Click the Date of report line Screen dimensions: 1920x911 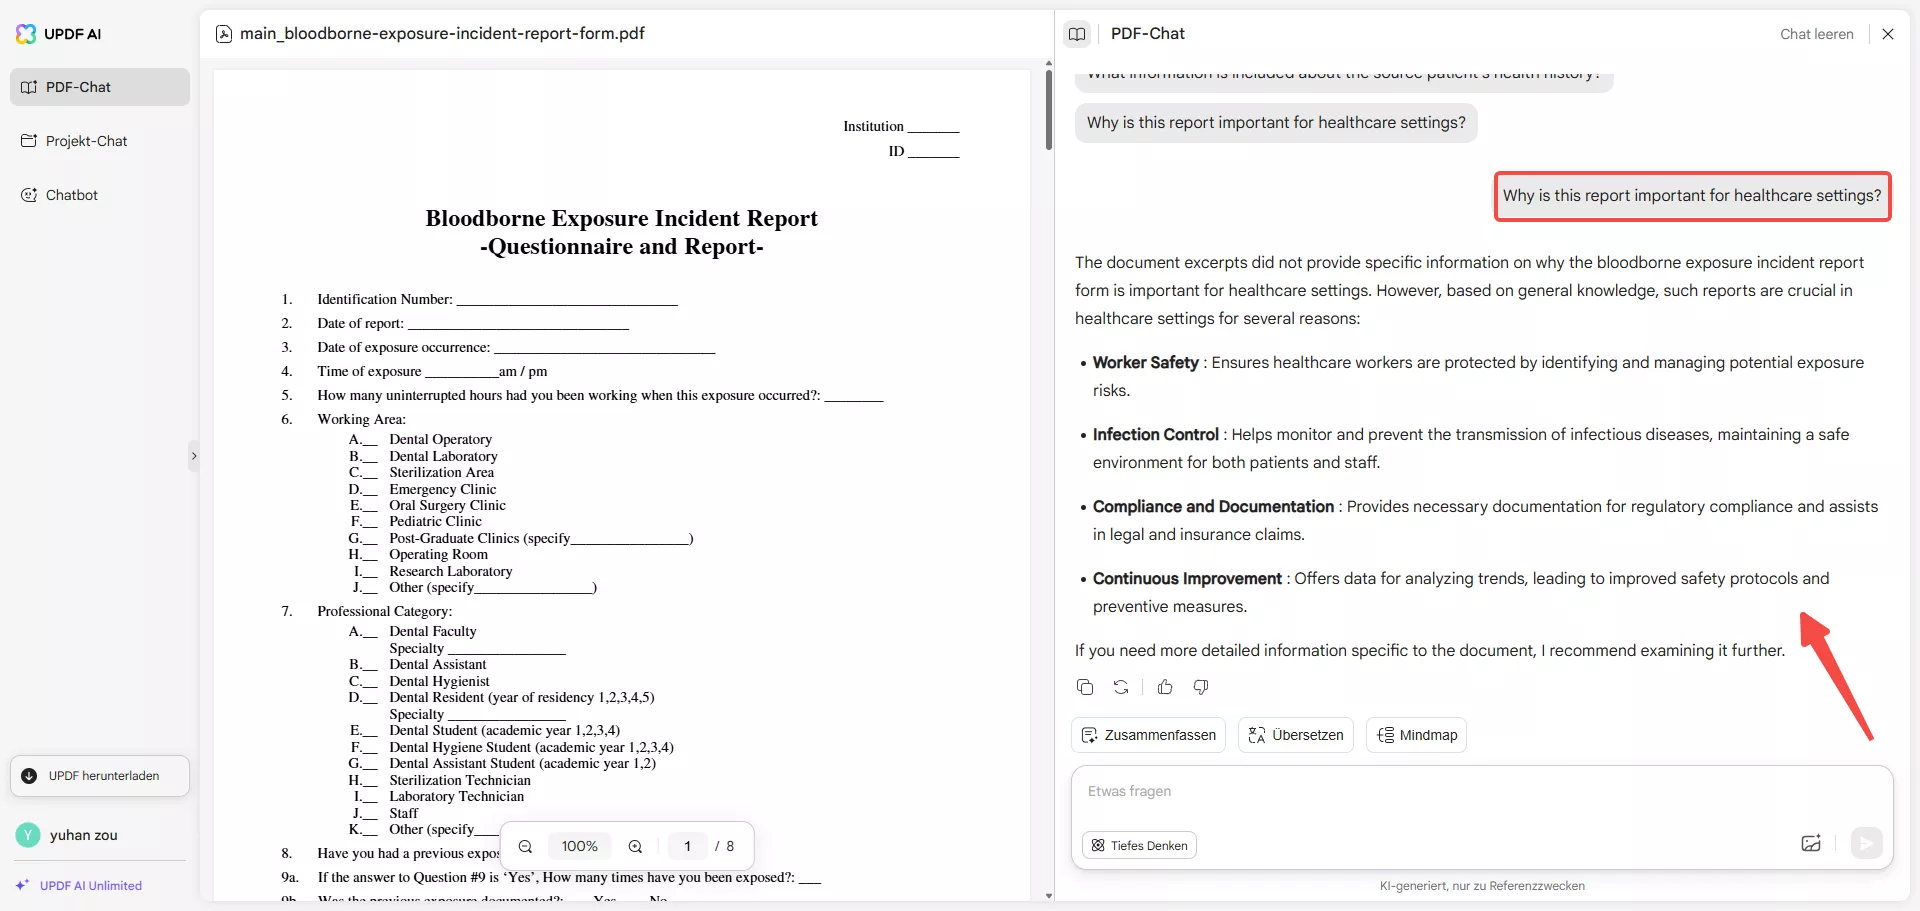(x=472, y=323)
